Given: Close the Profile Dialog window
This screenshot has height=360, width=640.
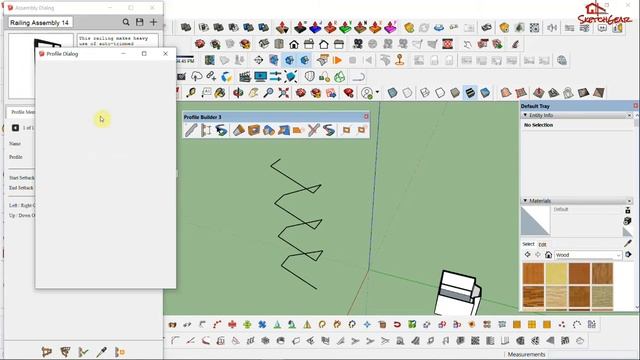Looking at the screenshot, I should click(165, 53).
